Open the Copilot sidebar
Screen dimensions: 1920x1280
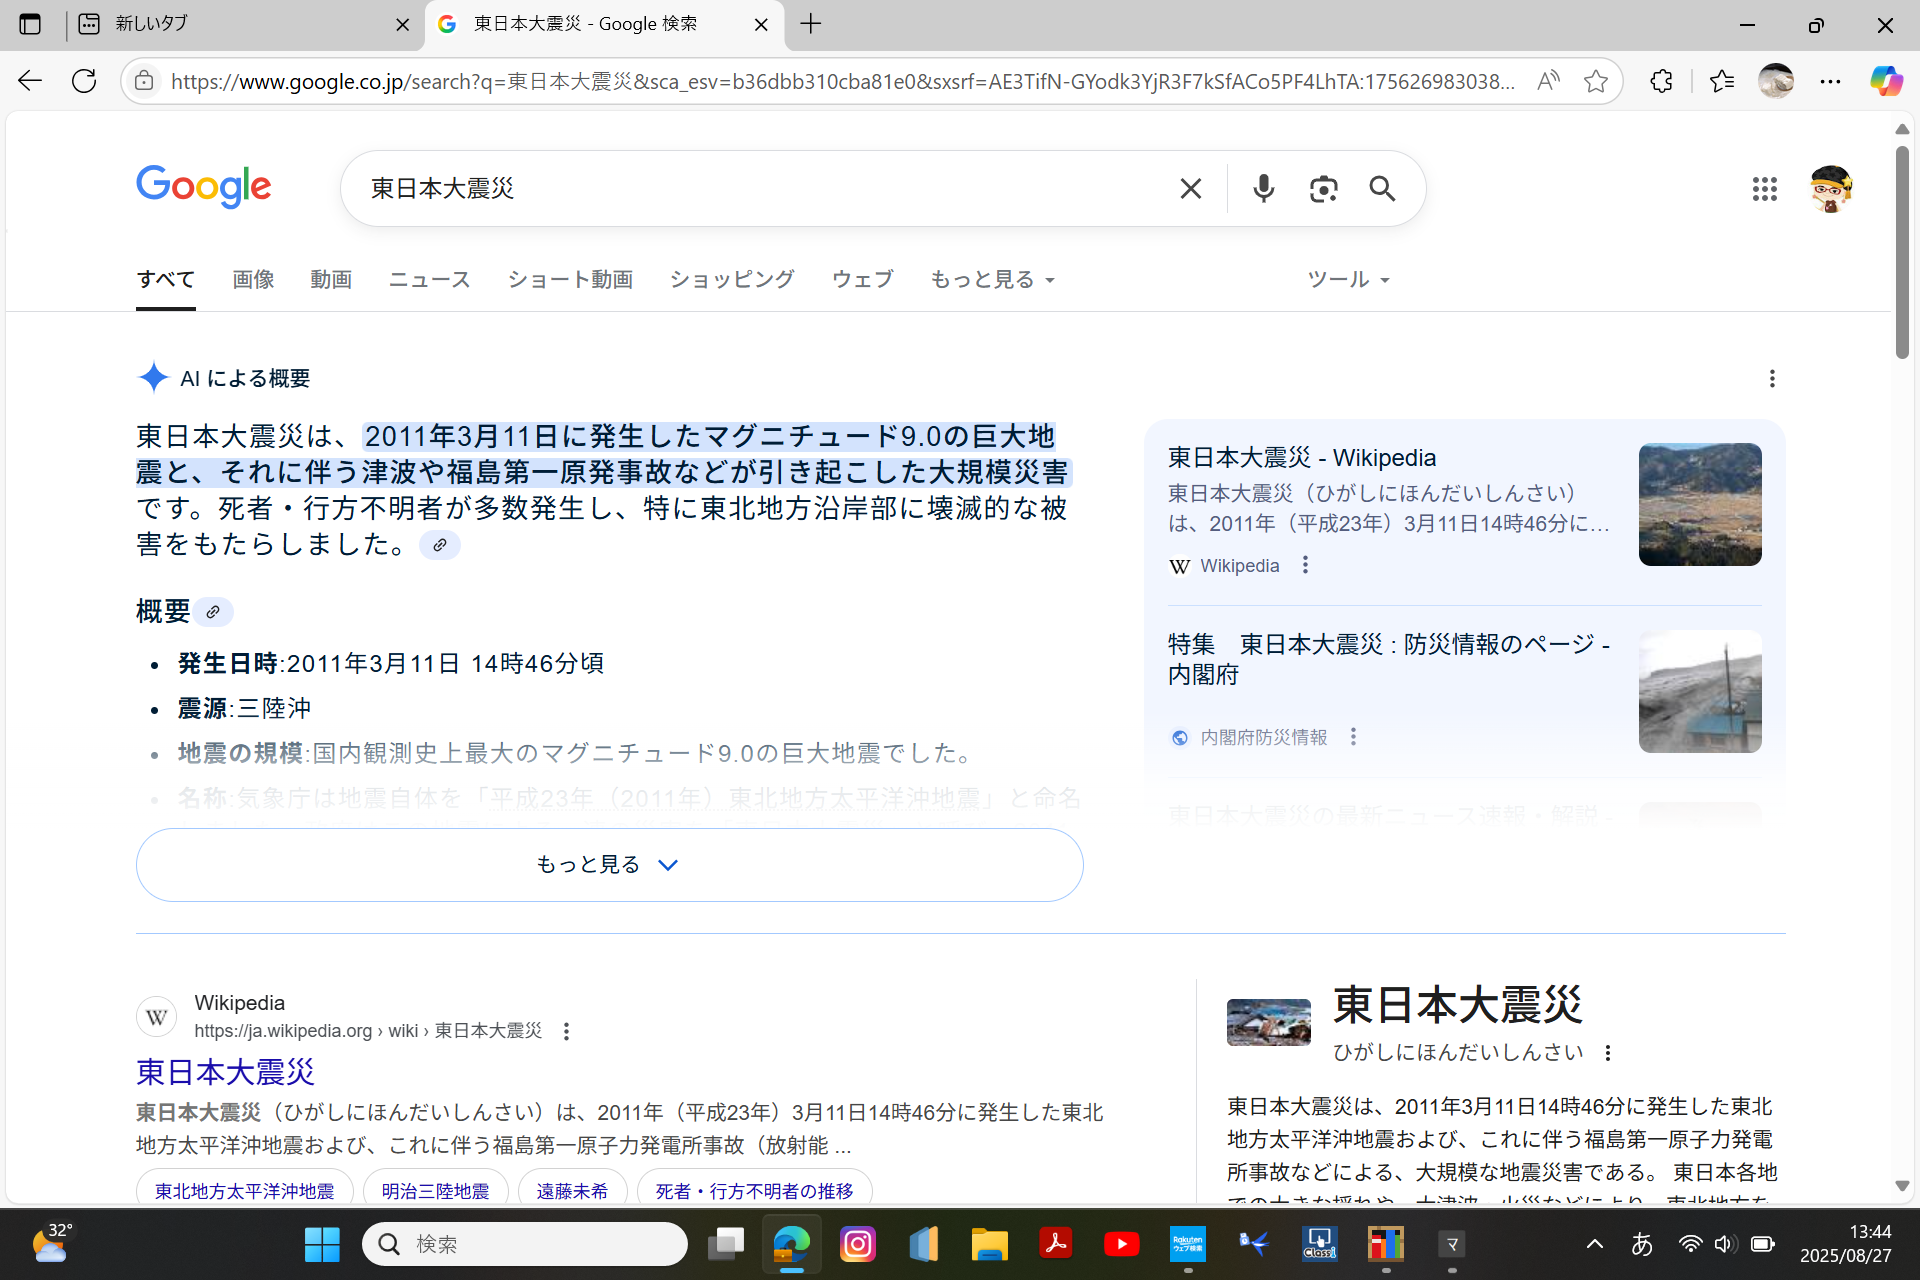pyautogui.click(x=1886, y=81)
